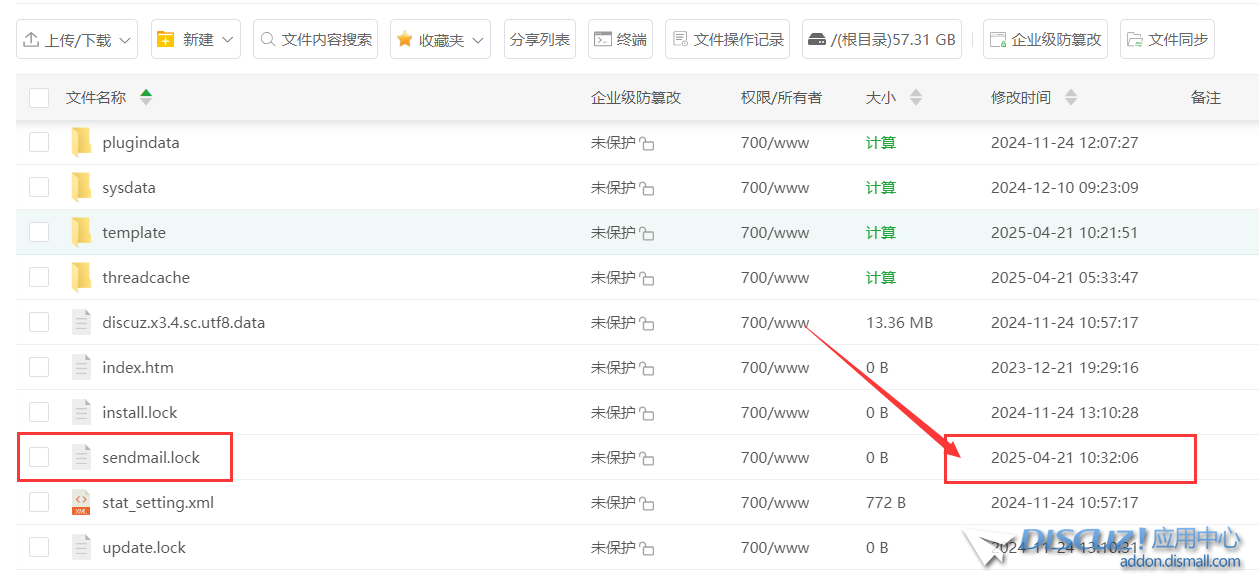1259x587 pixels.
Task: Click the sendmail.lock file icon
Action: tap(81, 458)
